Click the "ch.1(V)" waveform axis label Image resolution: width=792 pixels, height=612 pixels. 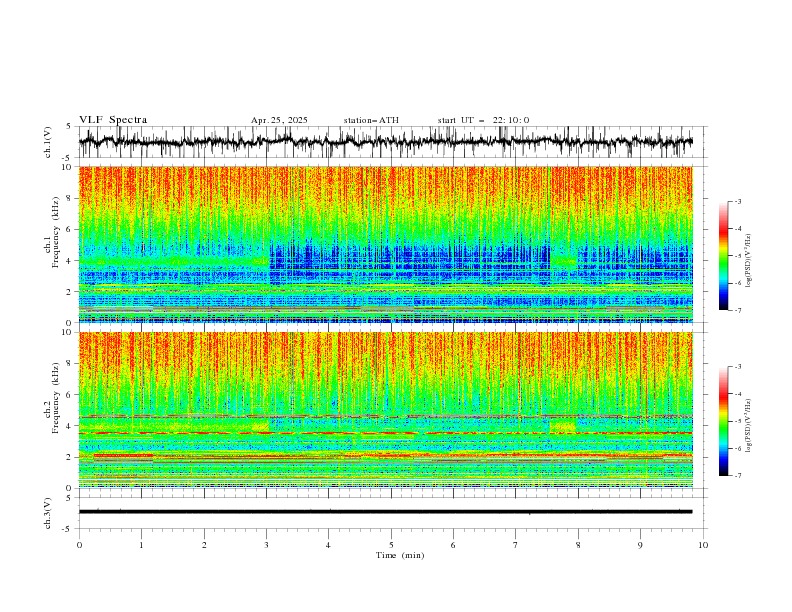[x=48, y=142]
